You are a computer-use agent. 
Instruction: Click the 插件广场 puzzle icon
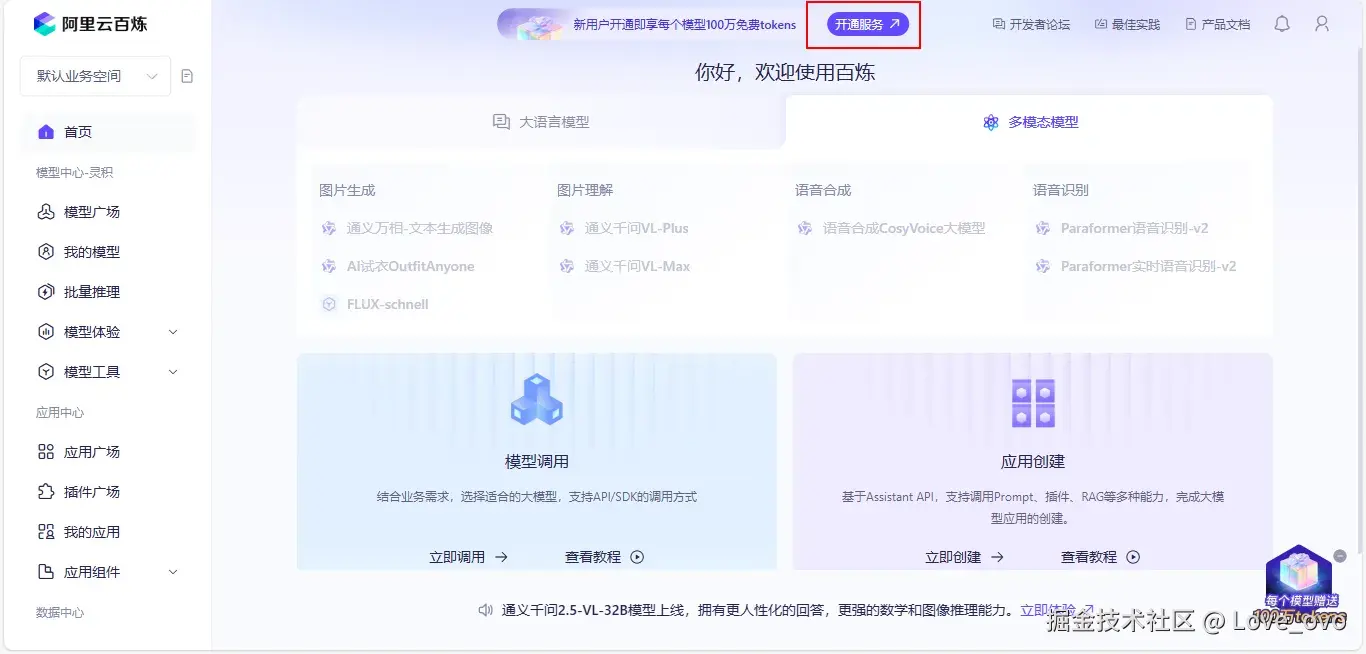tap(46, 492)
